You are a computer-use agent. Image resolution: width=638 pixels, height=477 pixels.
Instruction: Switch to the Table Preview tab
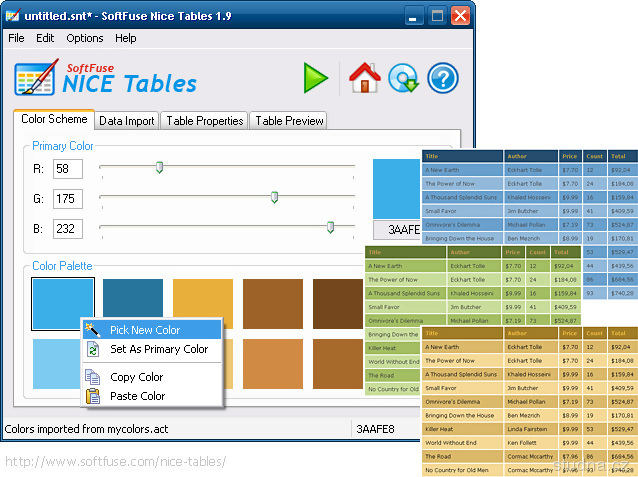(x=289, y=121)
